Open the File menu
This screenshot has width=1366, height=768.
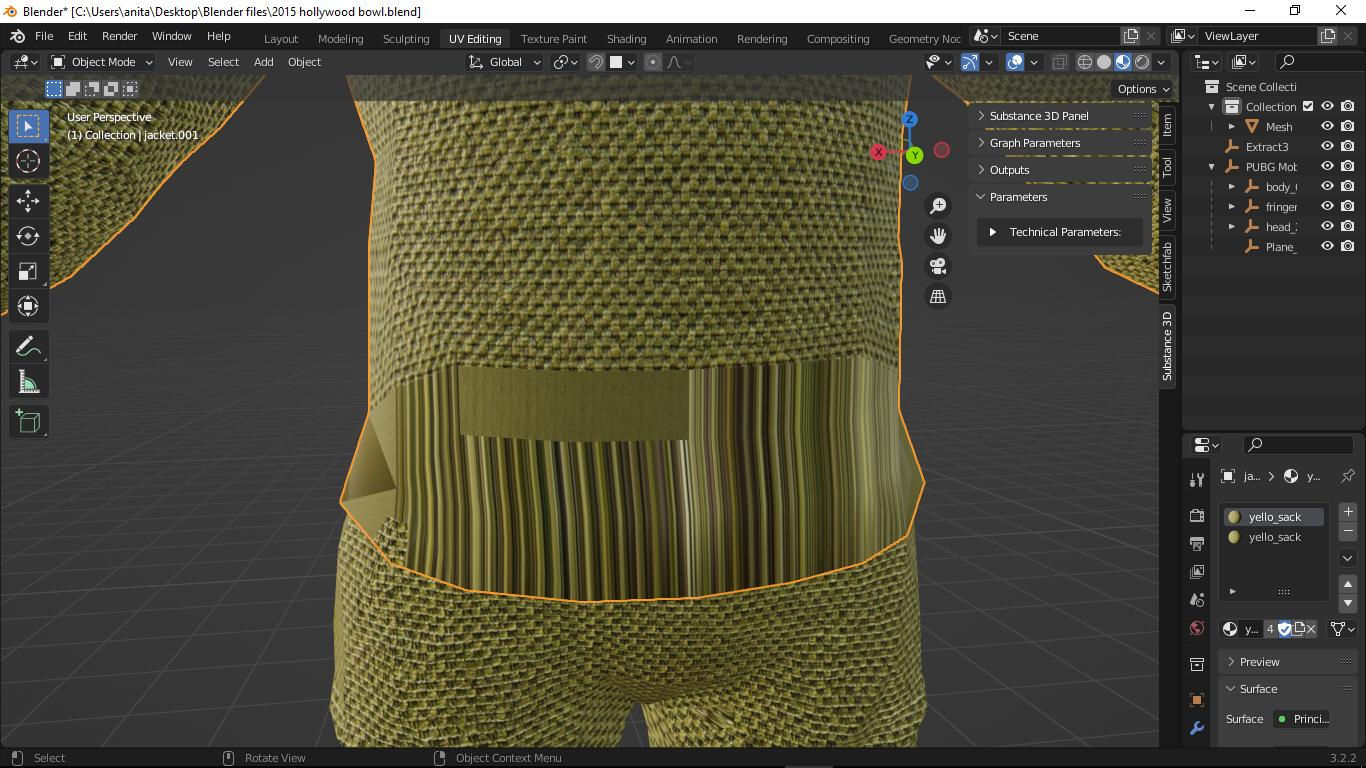[x=44, y=36]
